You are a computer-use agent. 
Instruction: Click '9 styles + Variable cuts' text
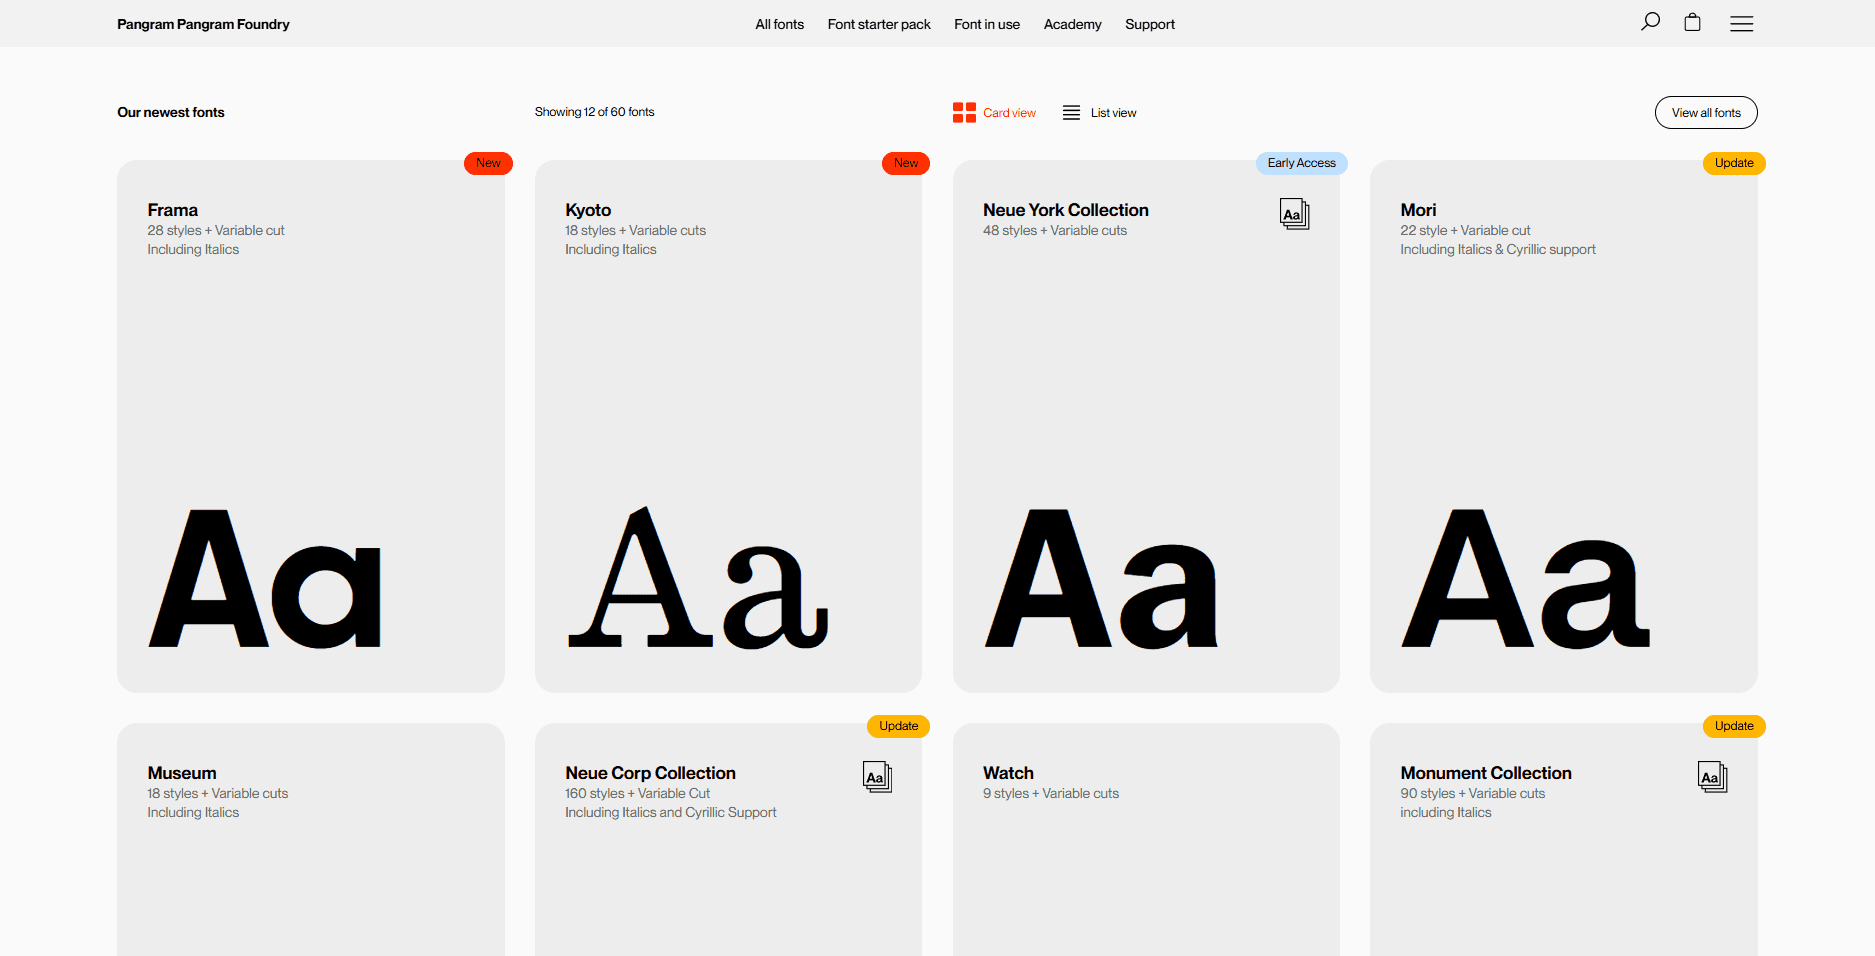tap(1051, 793)
